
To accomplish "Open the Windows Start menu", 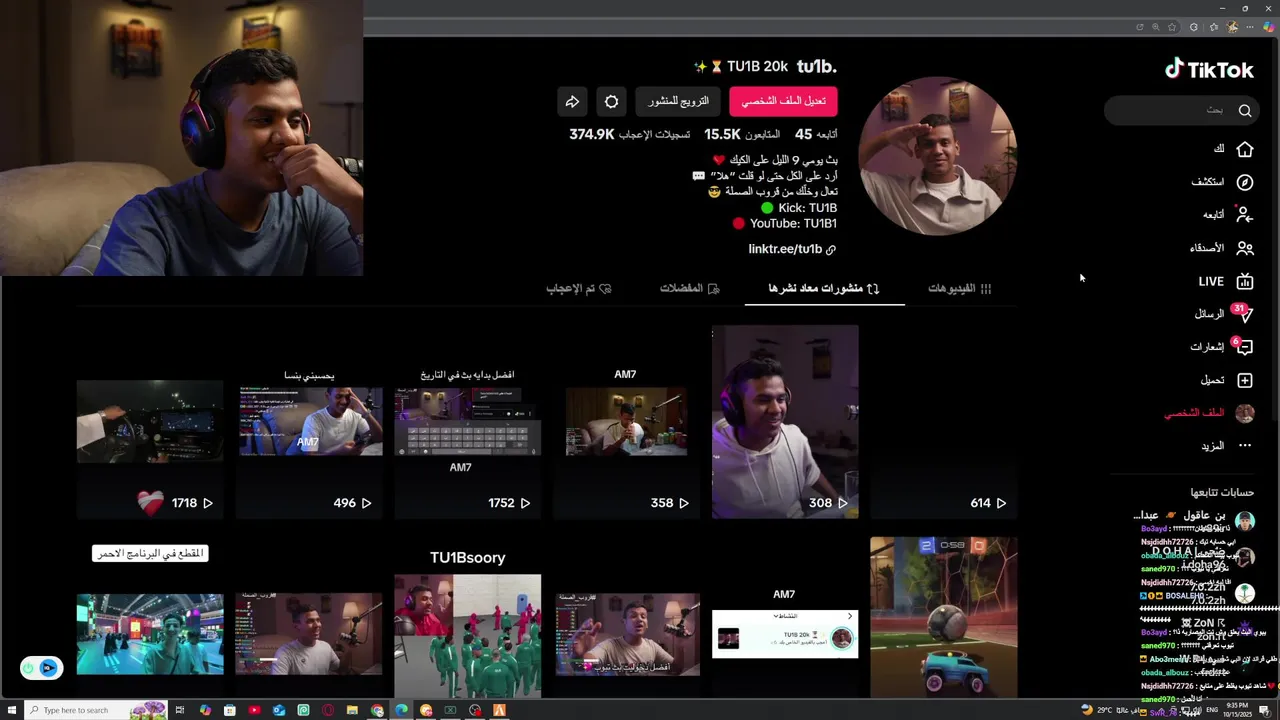I will pyautogui.click(x=12, y=710).
